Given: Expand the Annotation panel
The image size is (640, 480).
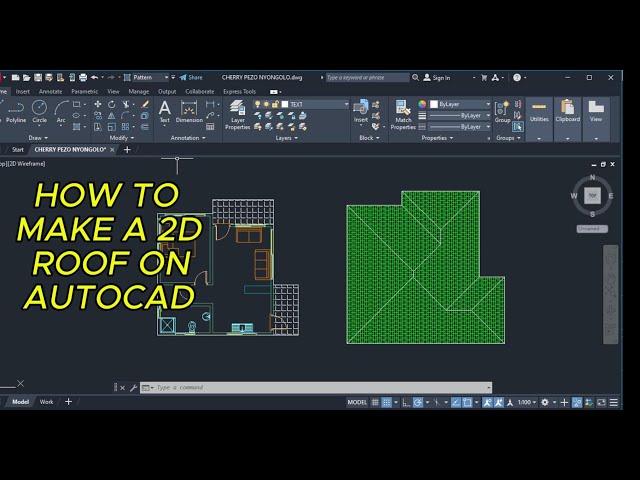Looking at the screenshot, I should click(188, 138).
